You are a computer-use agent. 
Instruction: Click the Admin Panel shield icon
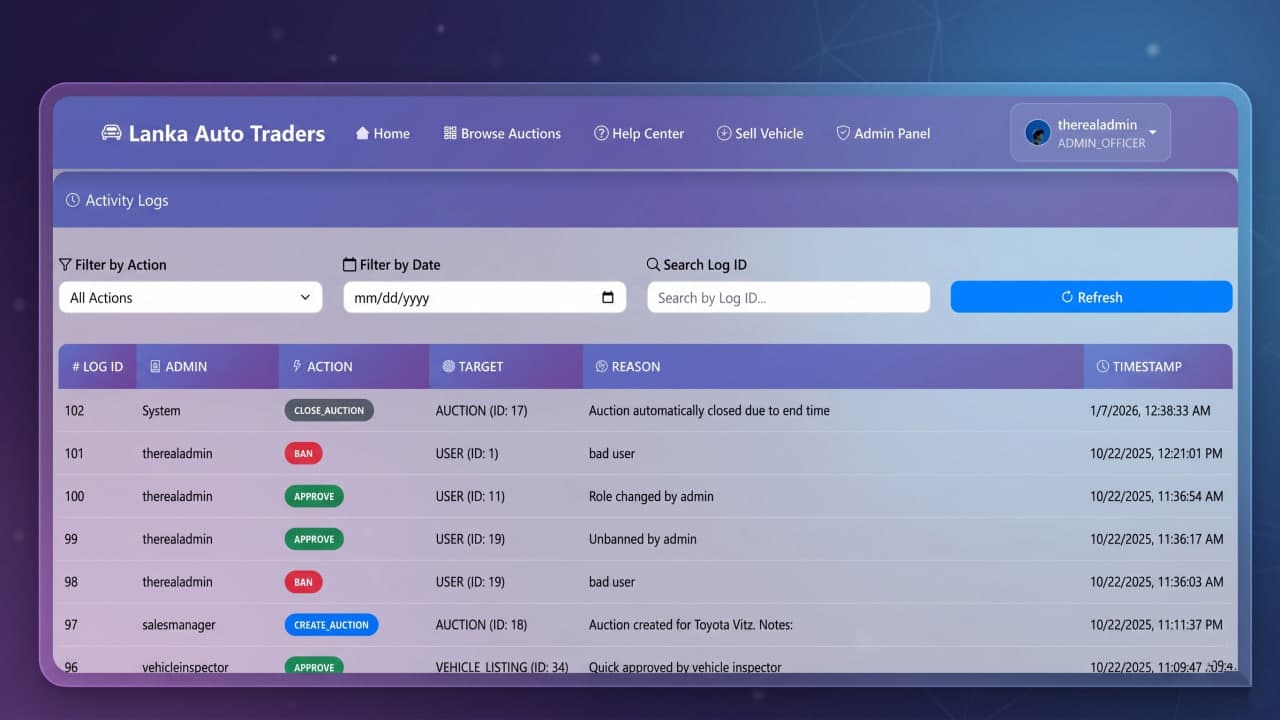click(x=843, y=133)
